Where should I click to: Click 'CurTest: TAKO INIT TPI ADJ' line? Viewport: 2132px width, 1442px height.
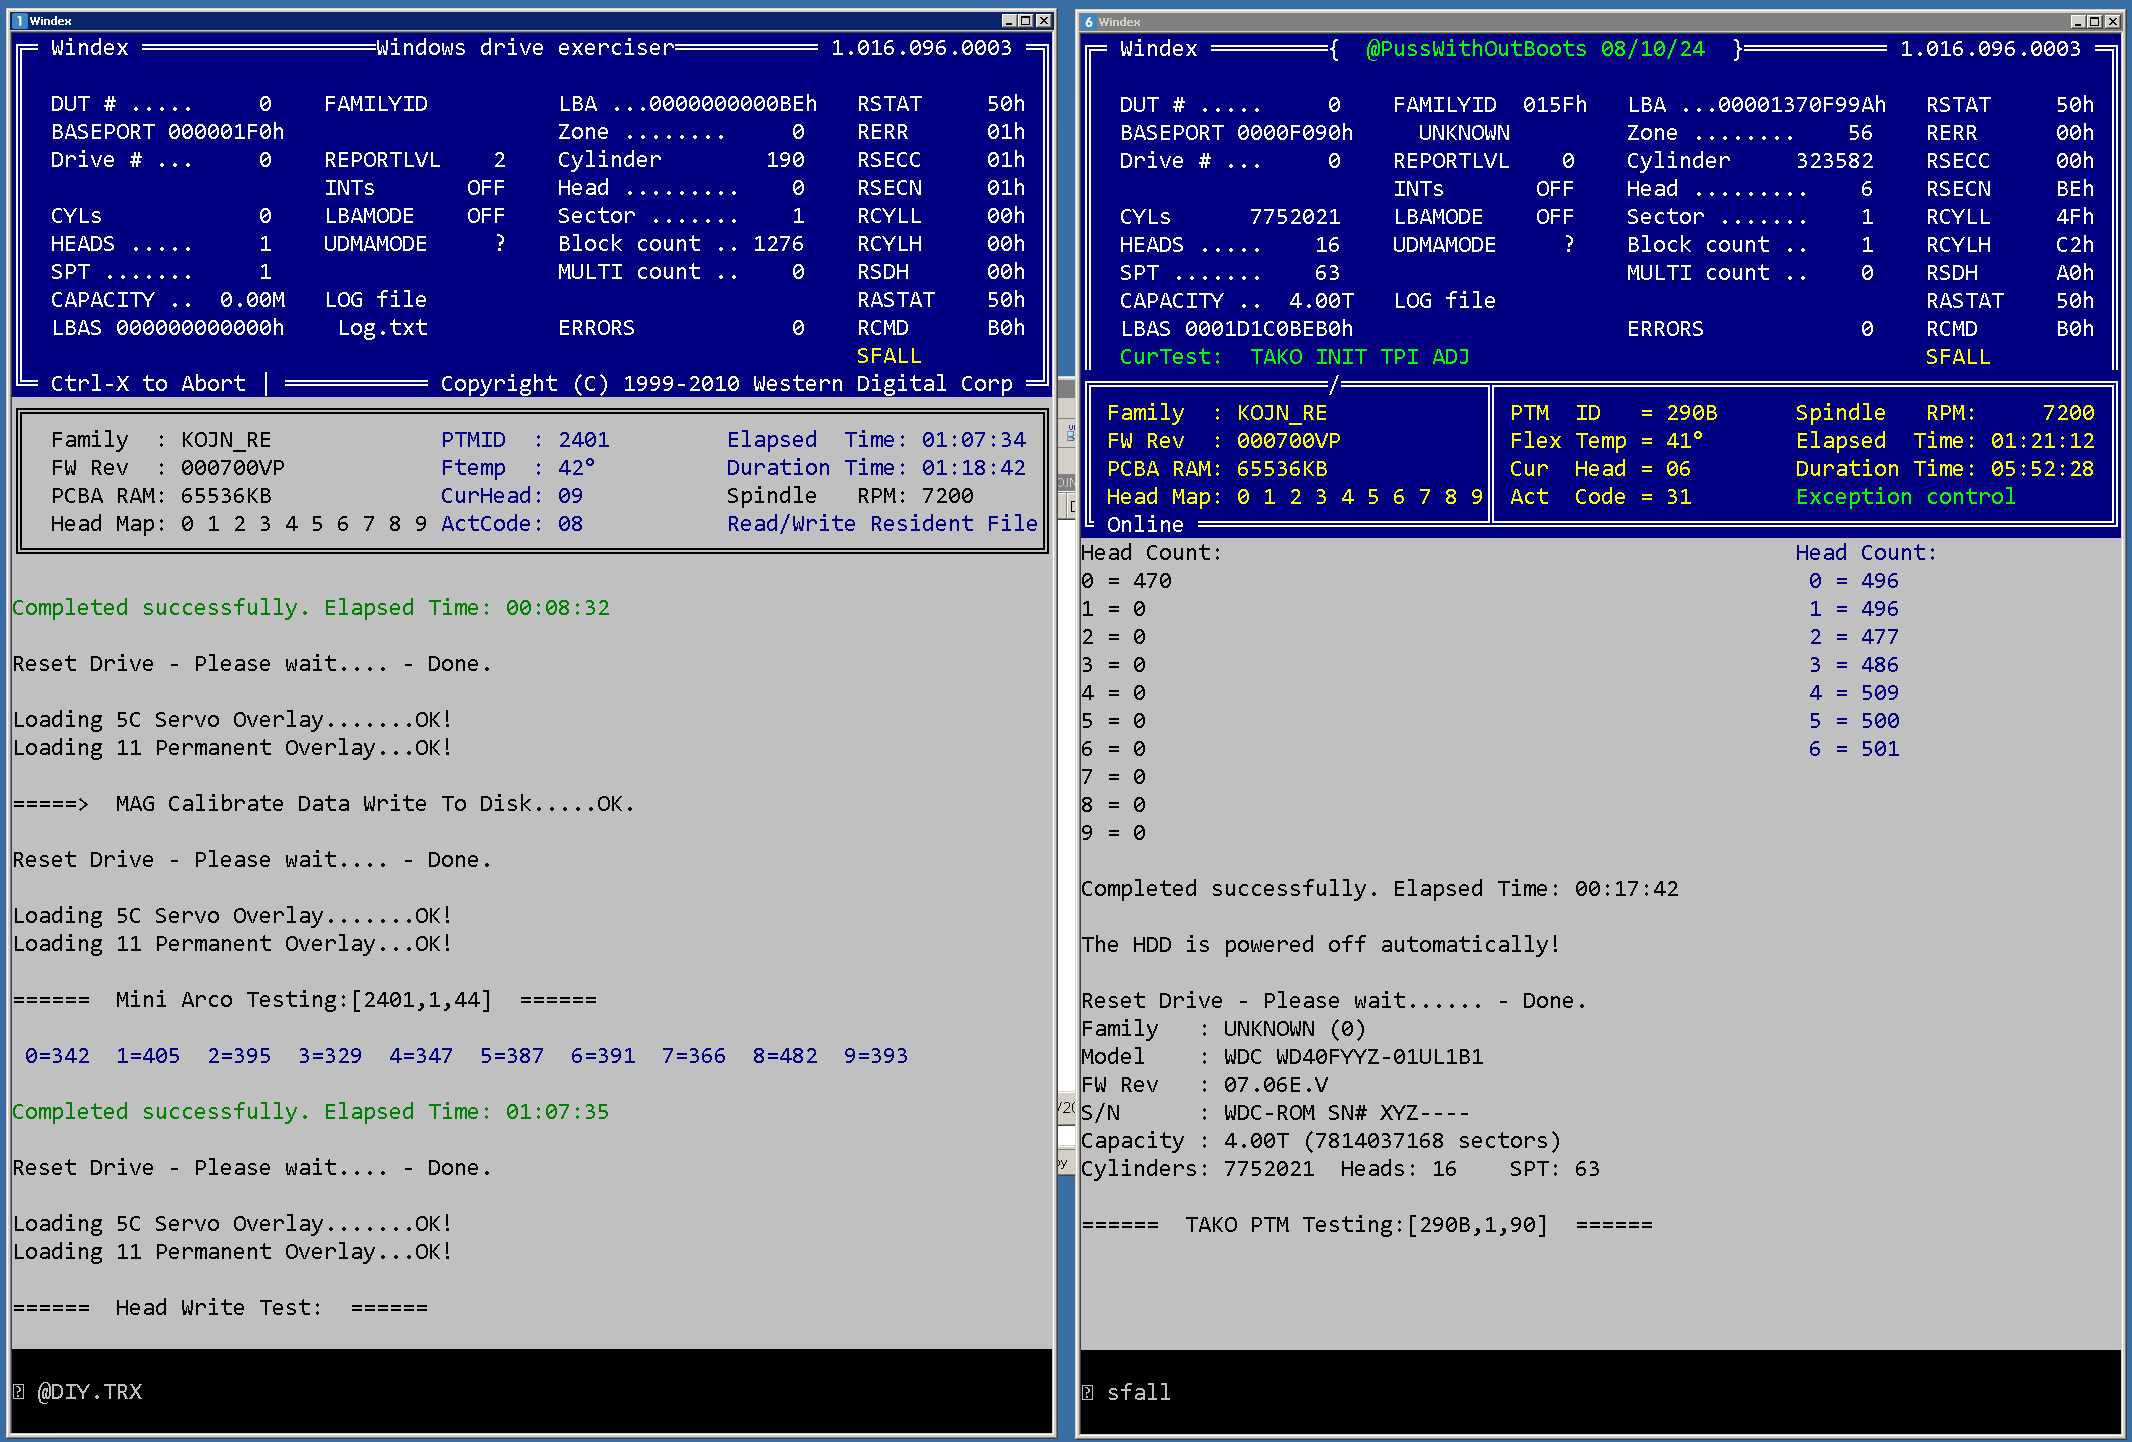click(1295, 356)
